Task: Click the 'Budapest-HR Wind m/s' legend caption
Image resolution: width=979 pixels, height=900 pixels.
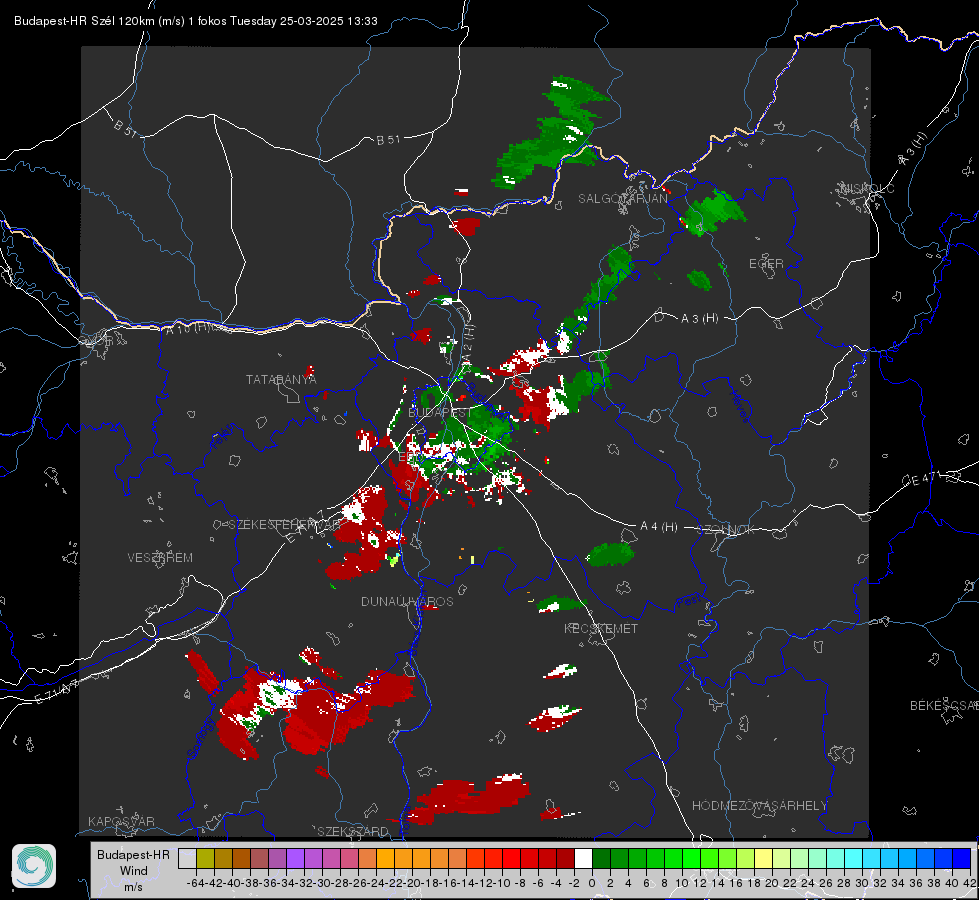Action: pyautogui.click(x=134, y=870)
